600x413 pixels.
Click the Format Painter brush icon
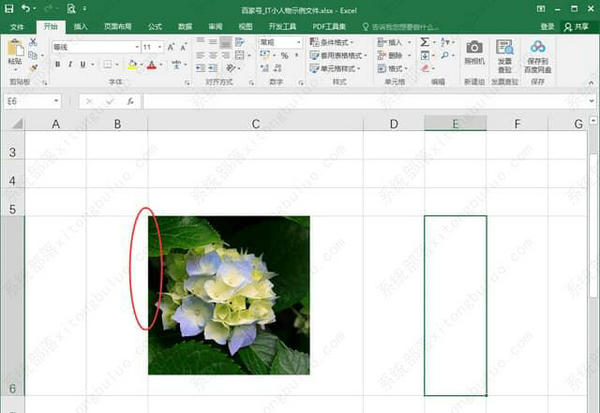(33, 68)
